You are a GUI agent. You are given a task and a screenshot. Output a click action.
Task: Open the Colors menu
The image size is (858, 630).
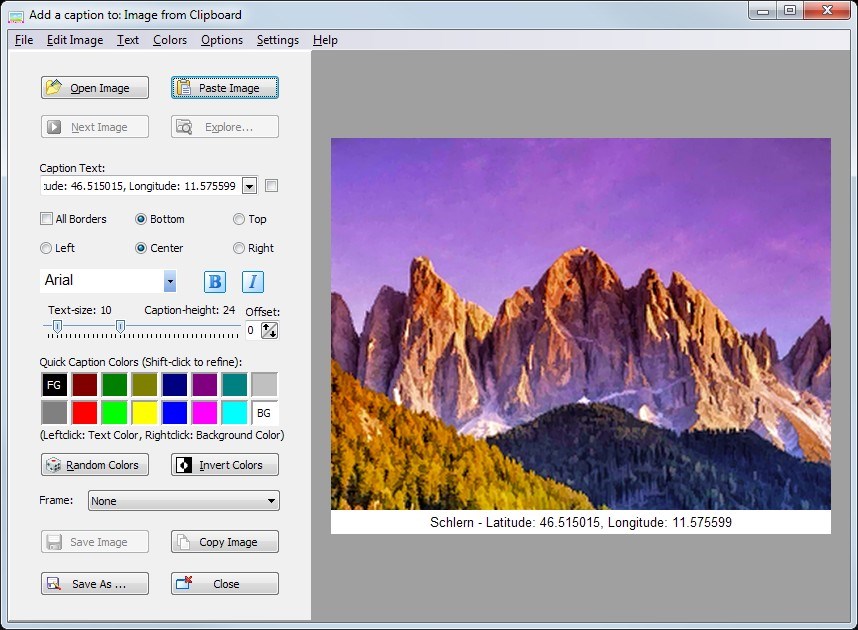(170, 40)
